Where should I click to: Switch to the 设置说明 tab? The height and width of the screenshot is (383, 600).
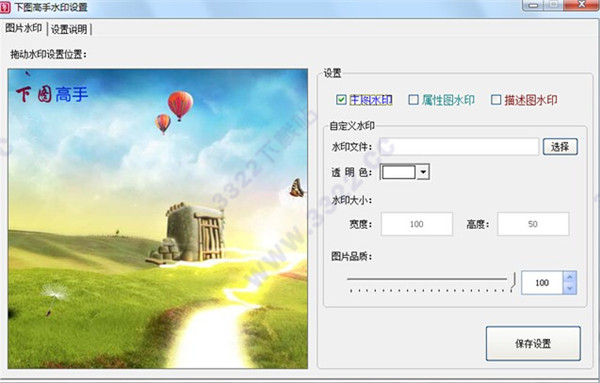coord(69,29)
